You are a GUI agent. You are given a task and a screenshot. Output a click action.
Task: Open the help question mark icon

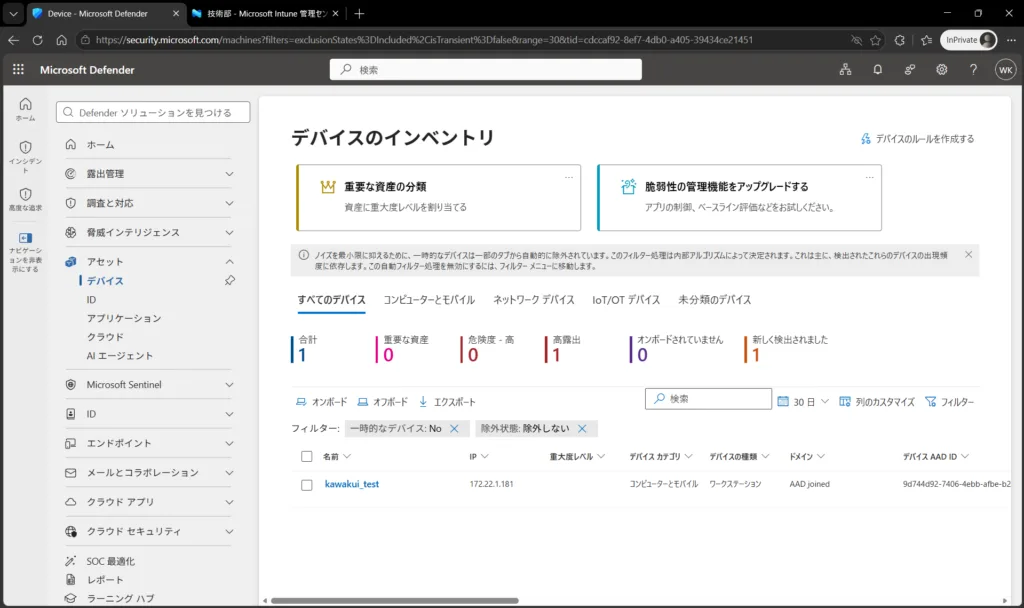(973, 69)
